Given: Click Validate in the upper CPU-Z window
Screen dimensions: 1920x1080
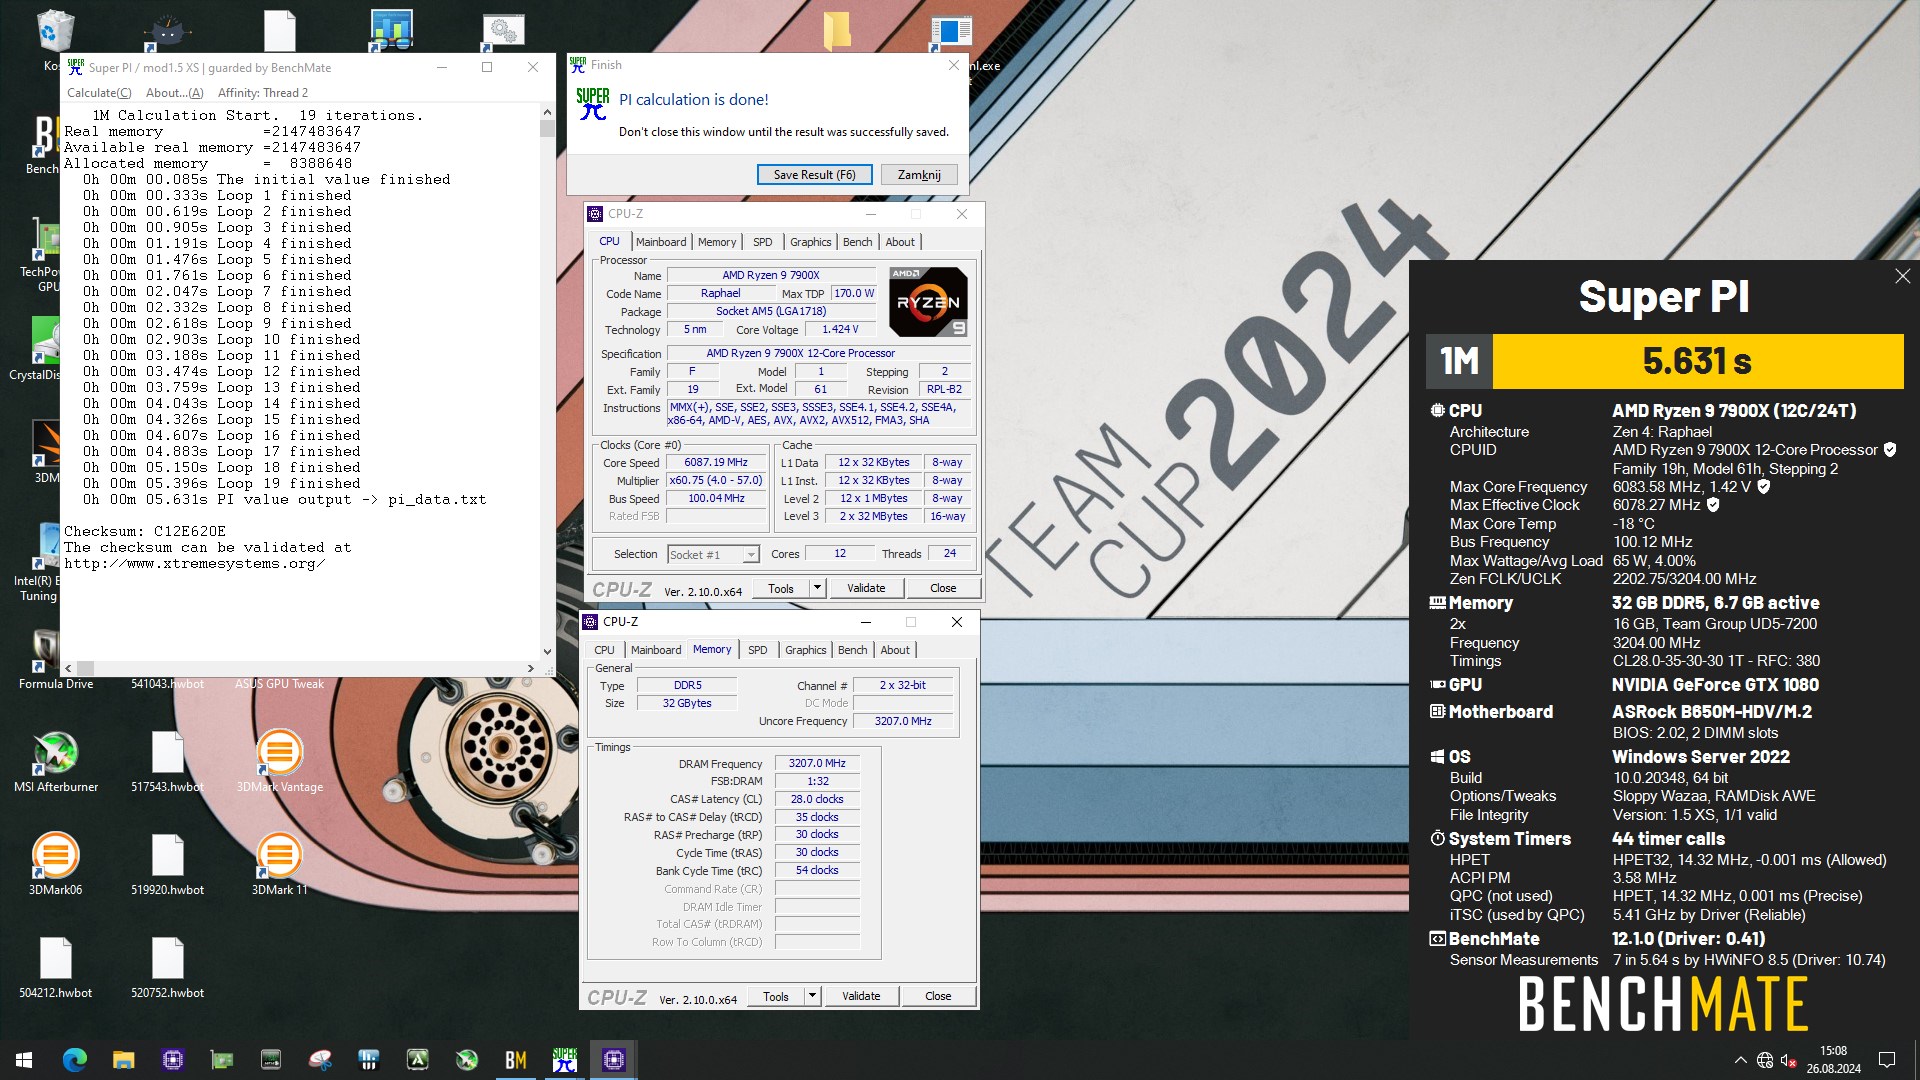Looking at the screenshot, I should click(x=866, y=588).
